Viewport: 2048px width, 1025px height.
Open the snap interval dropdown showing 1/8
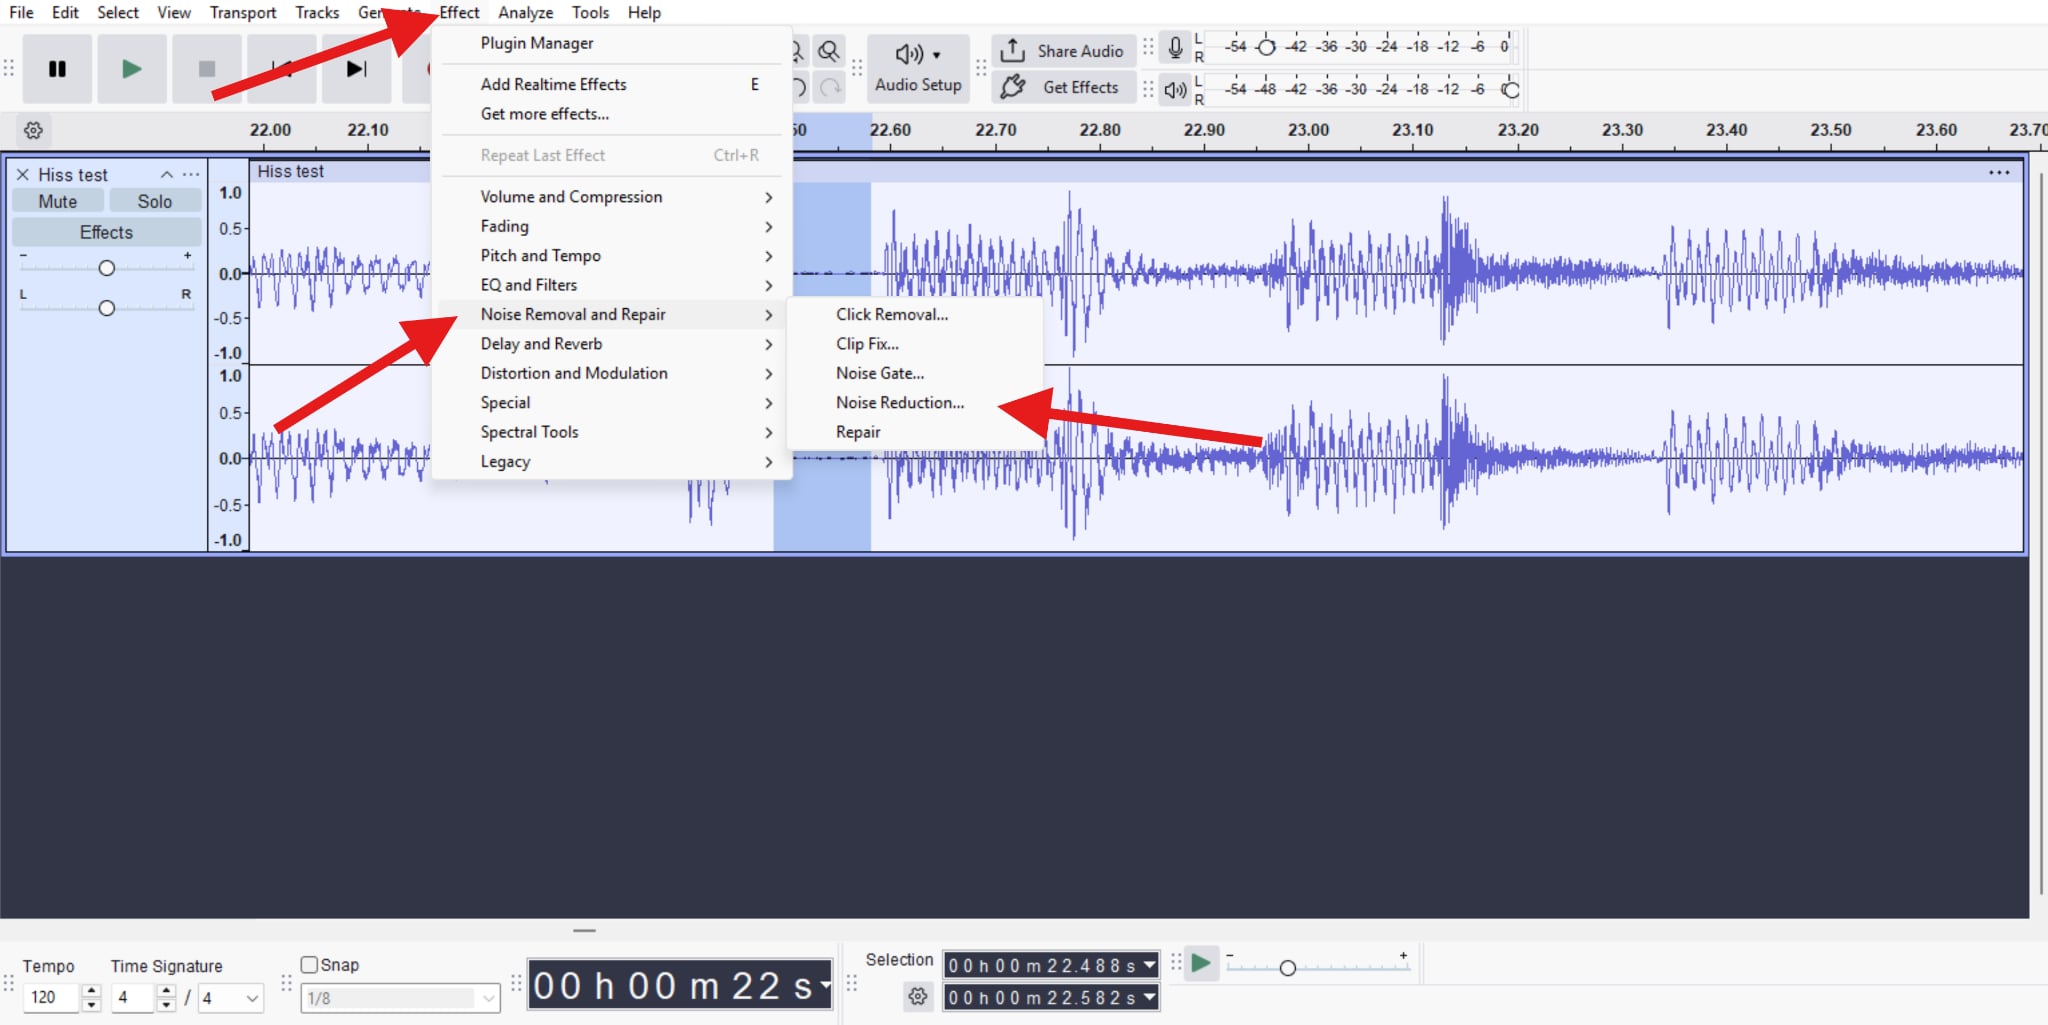point(398,997)
